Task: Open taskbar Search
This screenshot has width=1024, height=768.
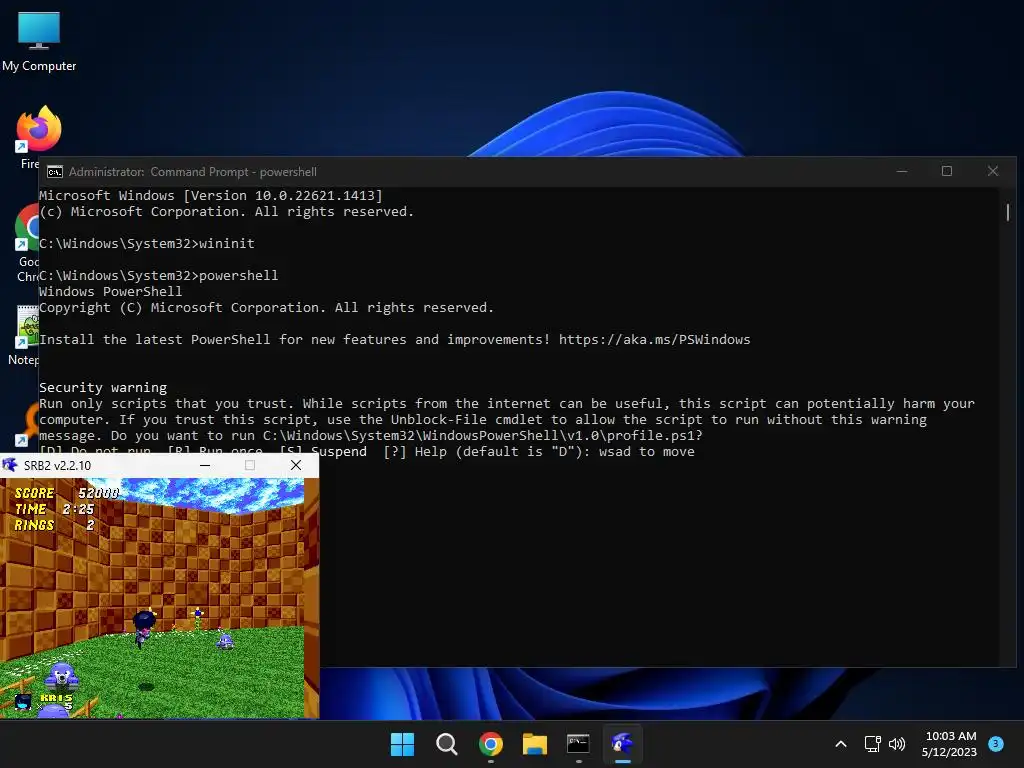Action: click(447, 744)
